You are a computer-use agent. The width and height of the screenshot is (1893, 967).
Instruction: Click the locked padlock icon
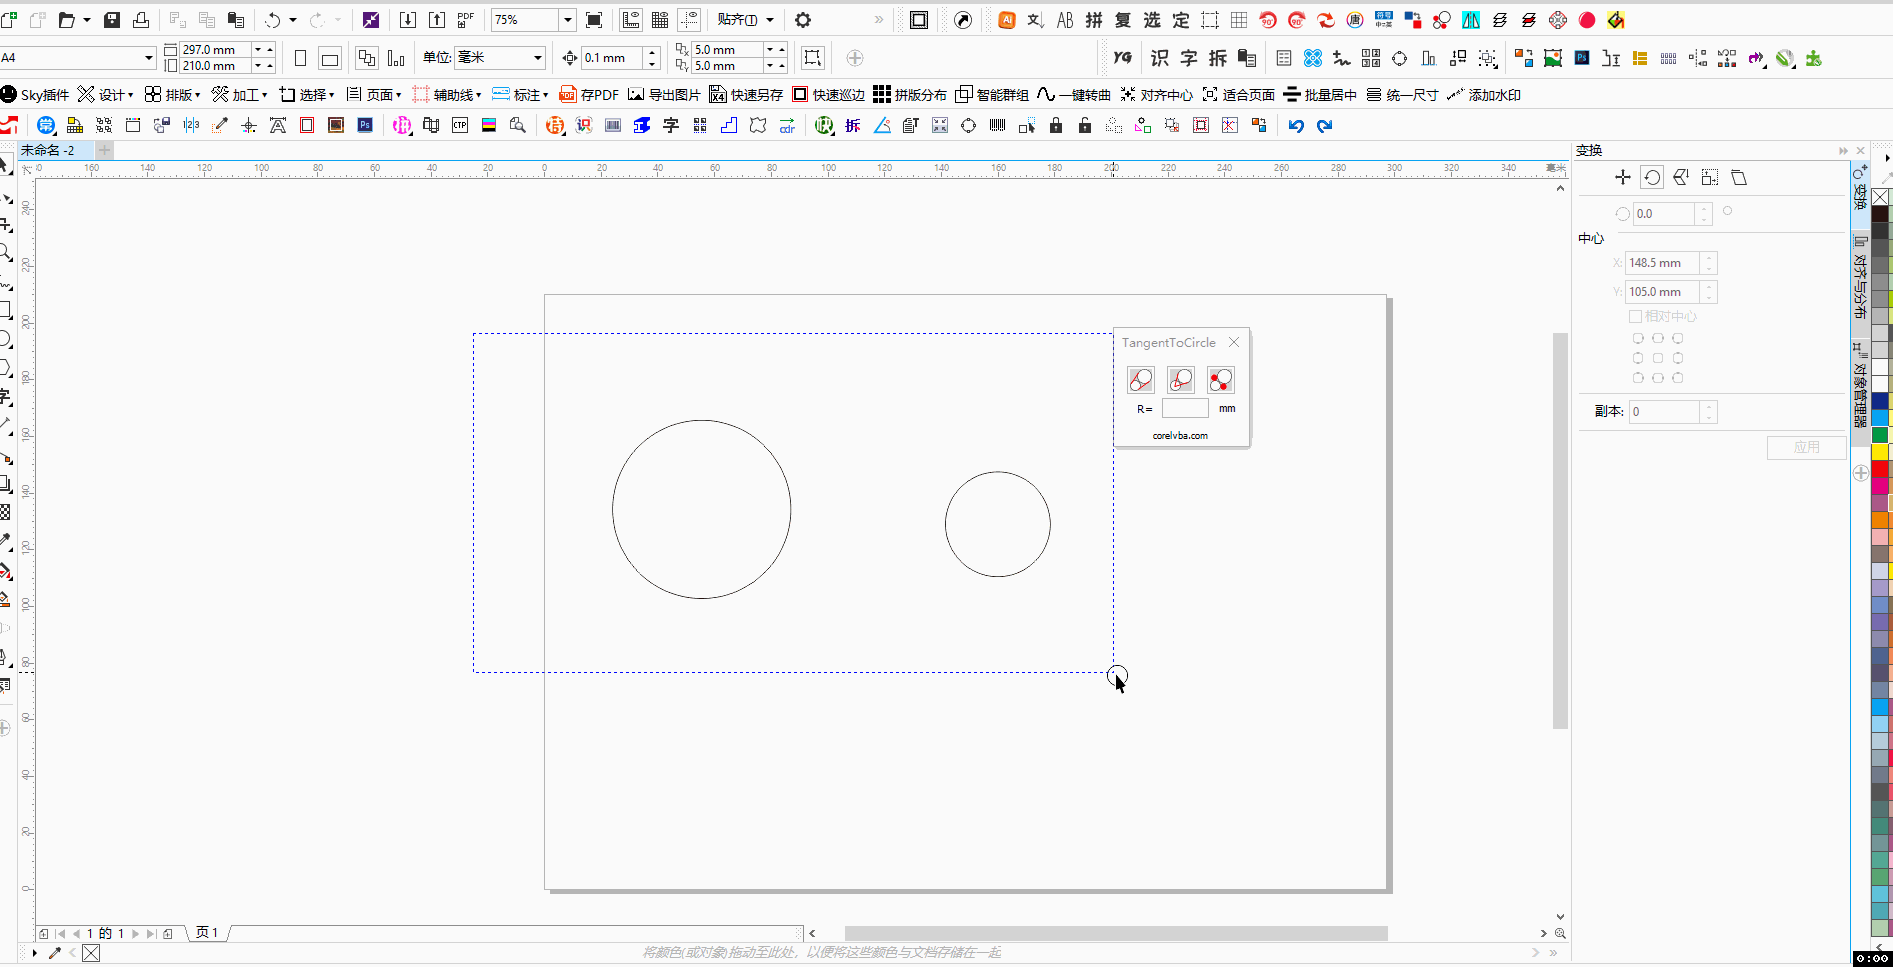[1056, 125]
